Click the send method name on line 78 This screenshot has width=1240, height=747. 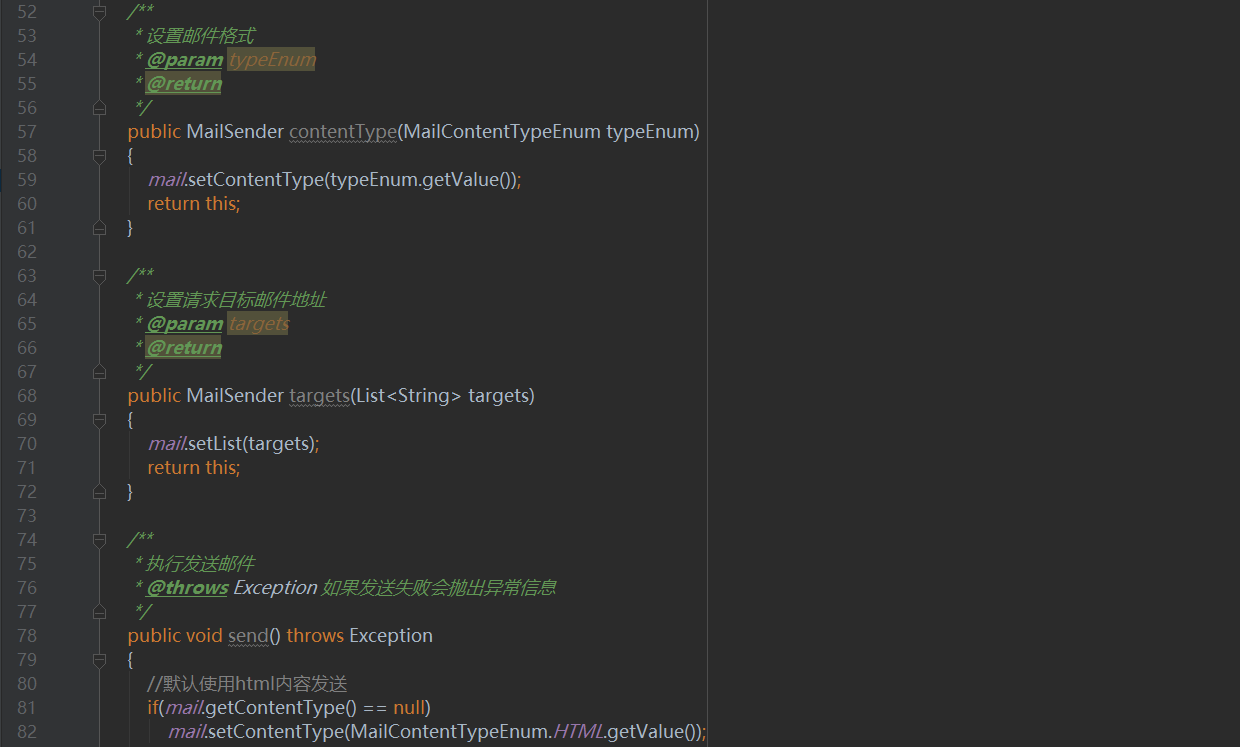click(248, 636)
